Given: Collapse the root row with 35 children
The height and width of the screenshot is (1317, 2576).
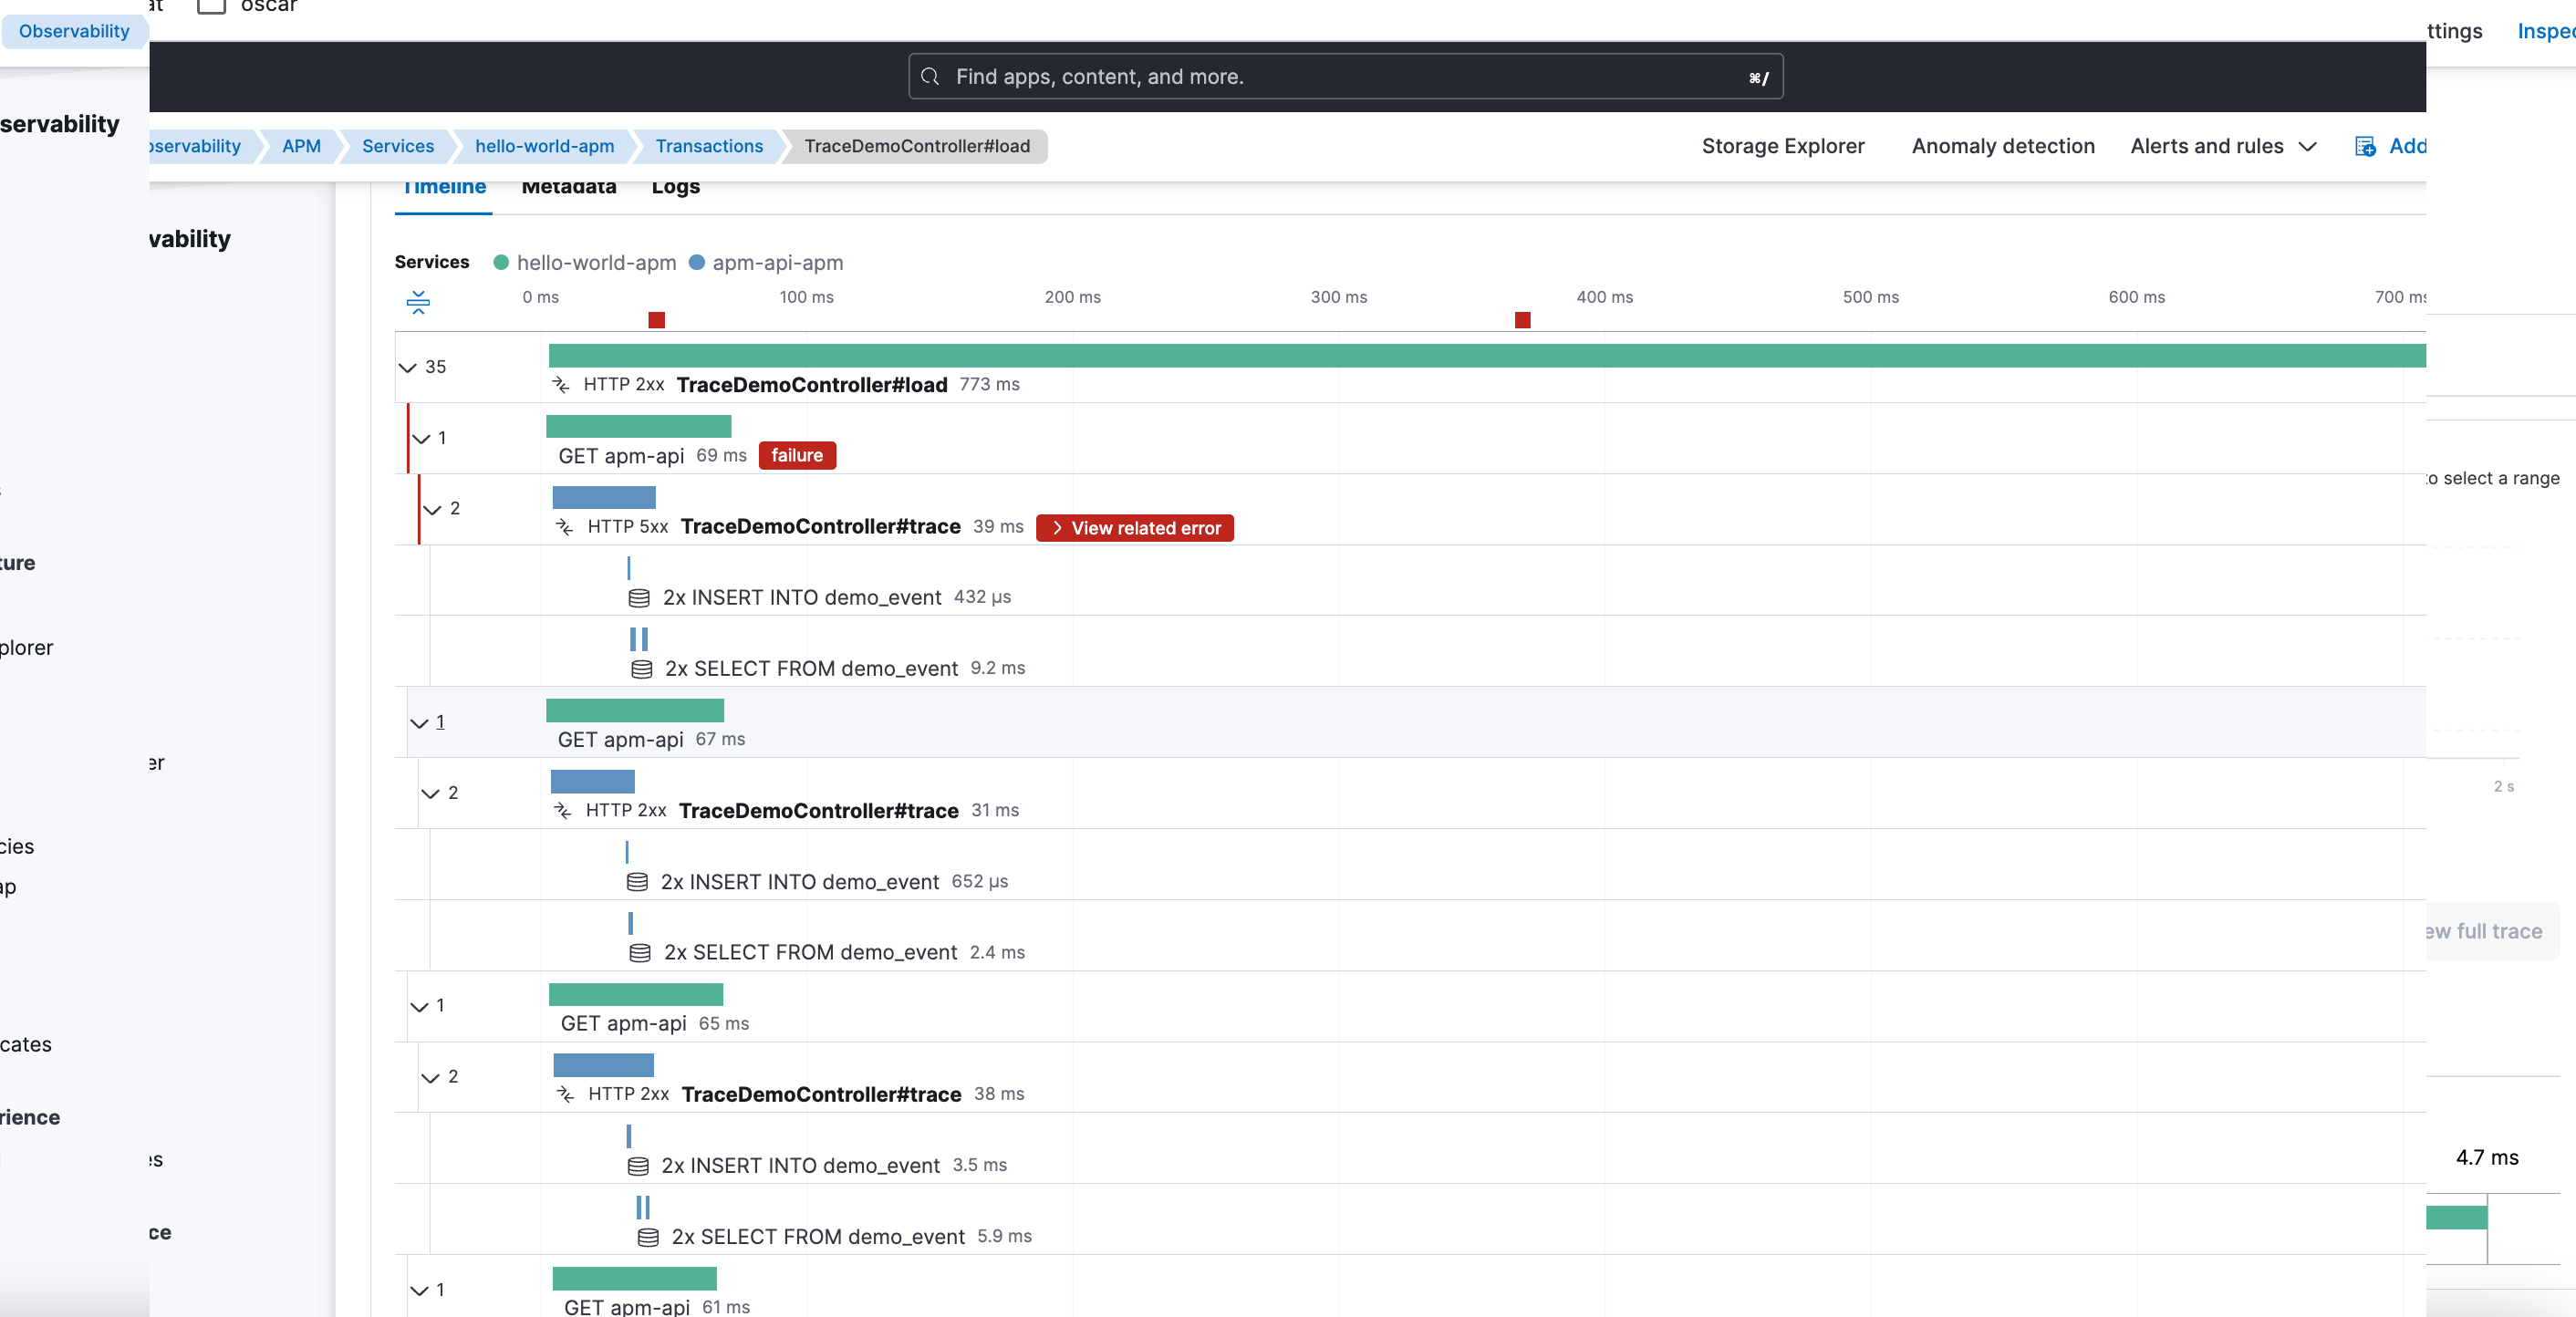Looking at the screenshot, I should 407,368.
